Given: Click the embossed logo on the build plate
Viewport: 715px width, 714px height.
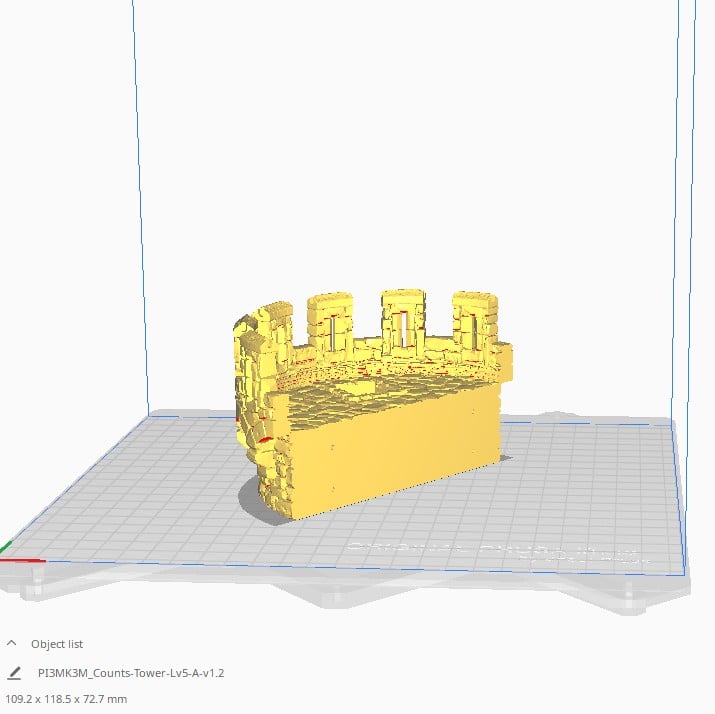Looking at the screenshot, I should click(490, 550).
